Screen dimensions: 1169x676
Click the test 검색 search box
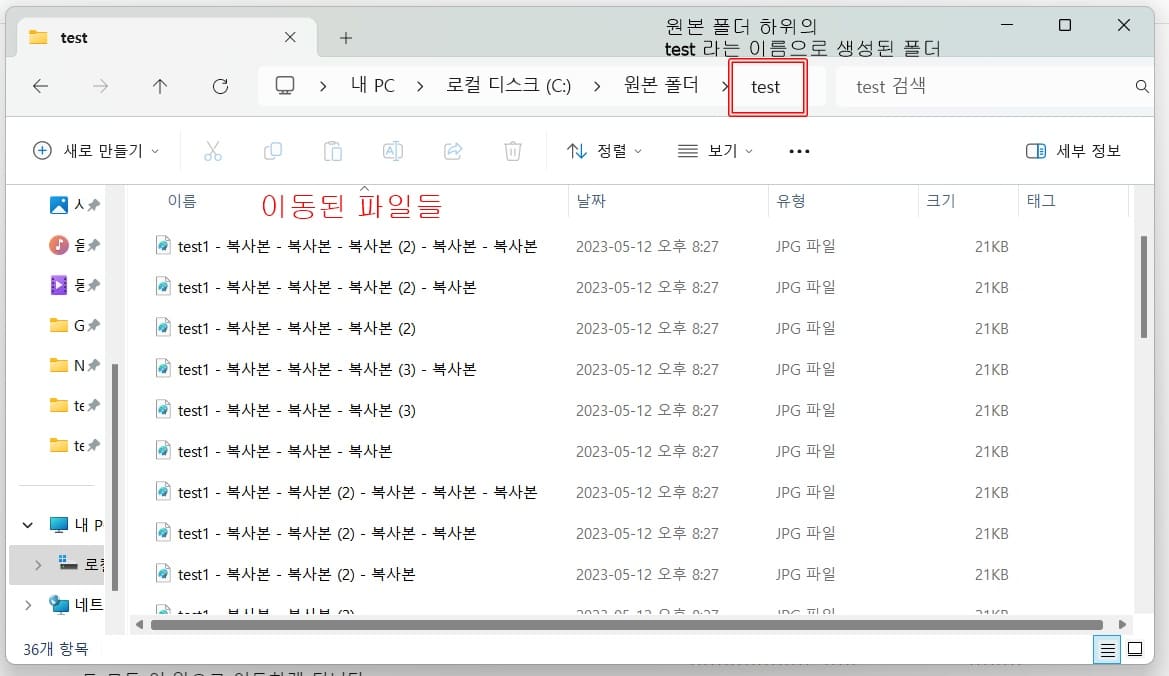click(x=990, y=87)
